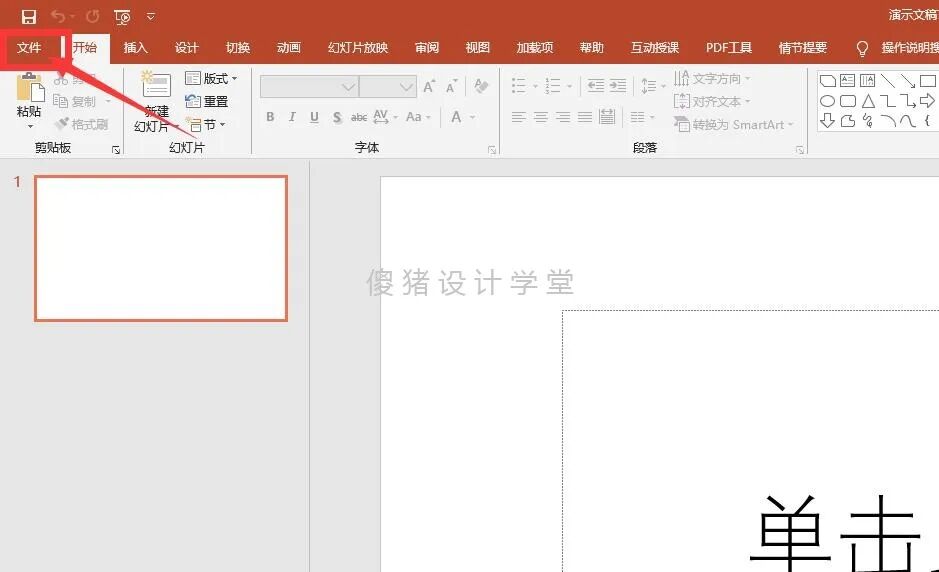Screen dimensions: 939x572
Task: Select the vertical text box shape
Action: coord(867,80)
